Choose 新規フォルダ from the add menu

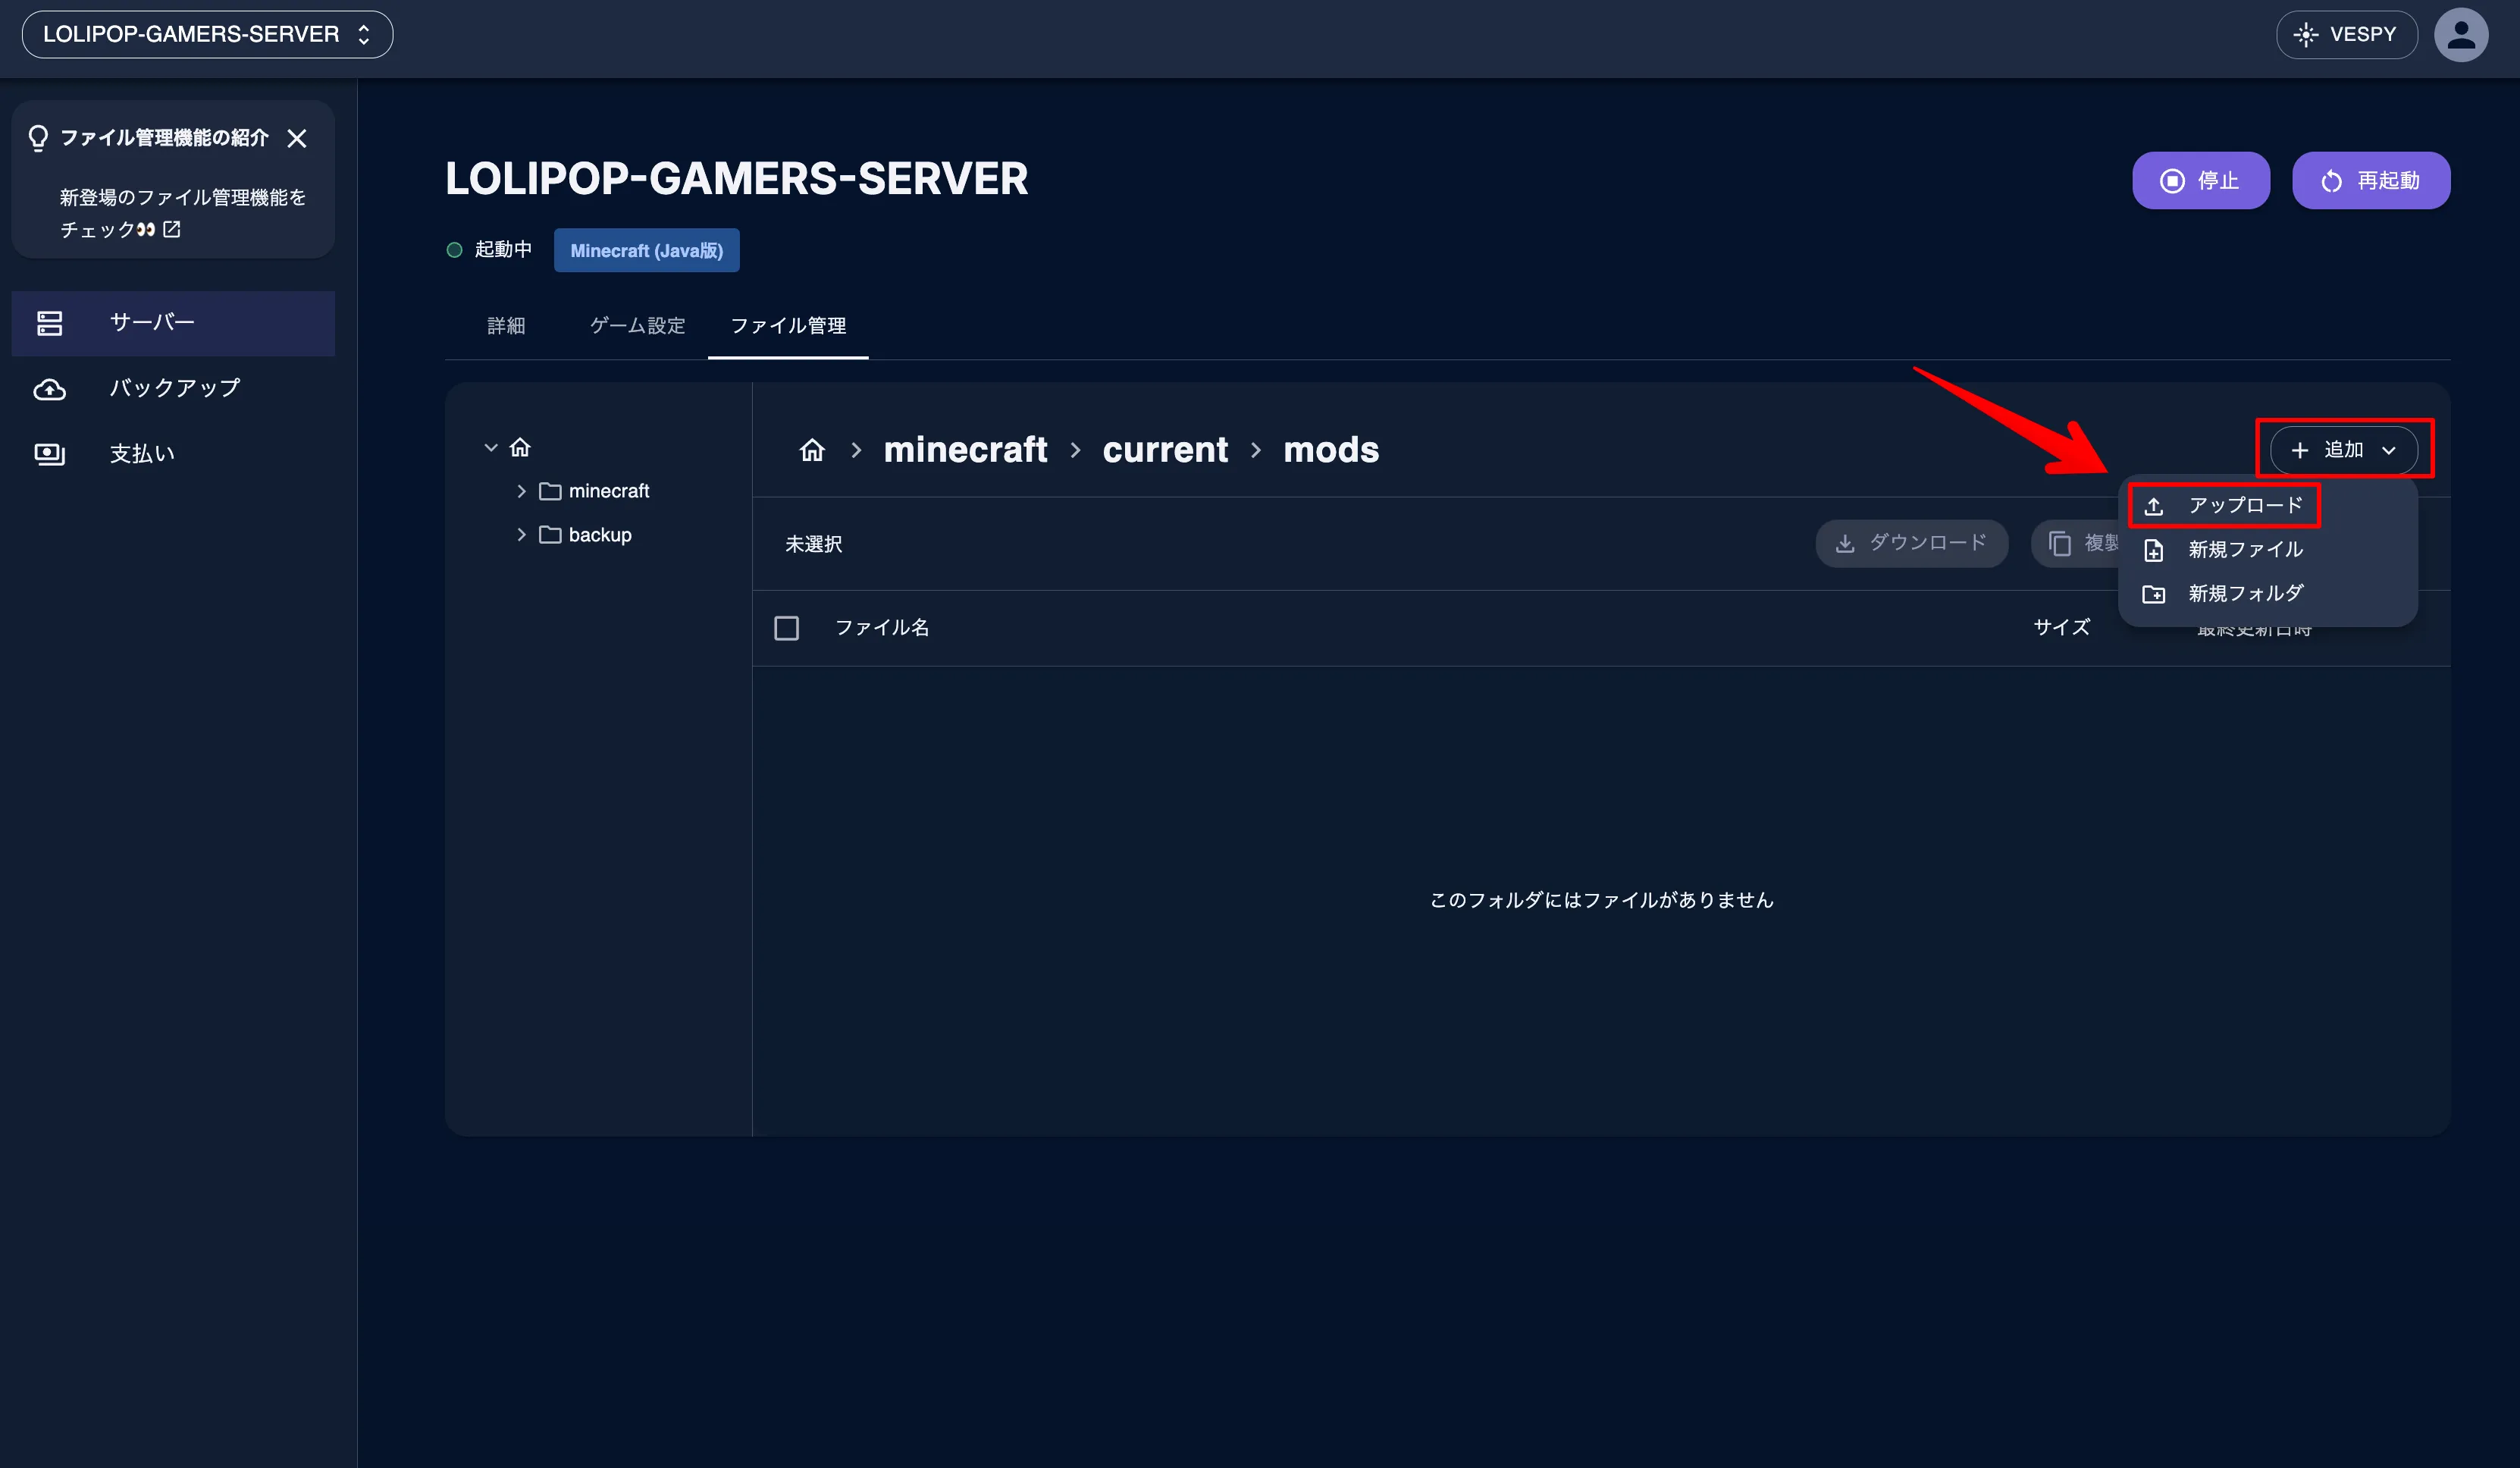coord(2244,593)
